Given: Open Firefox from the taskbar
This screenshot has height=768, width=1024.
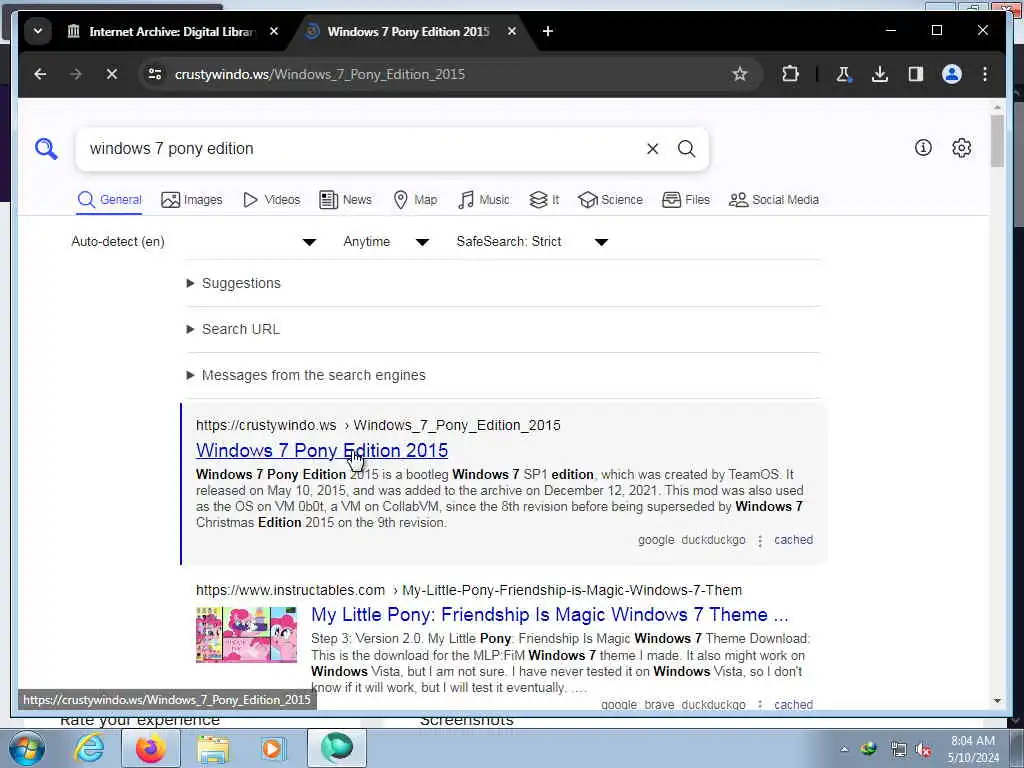Looking at the screenshot, I should click(150, 748).
